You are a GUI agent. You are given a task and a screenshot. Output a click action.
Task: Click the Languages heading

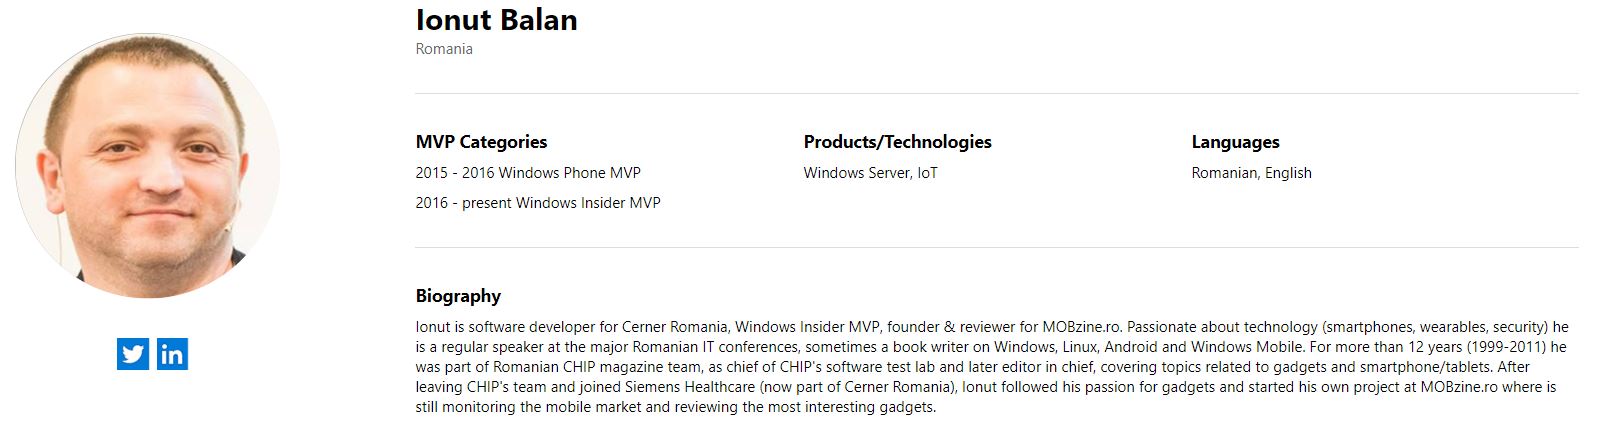click(x=1235, y=142)
